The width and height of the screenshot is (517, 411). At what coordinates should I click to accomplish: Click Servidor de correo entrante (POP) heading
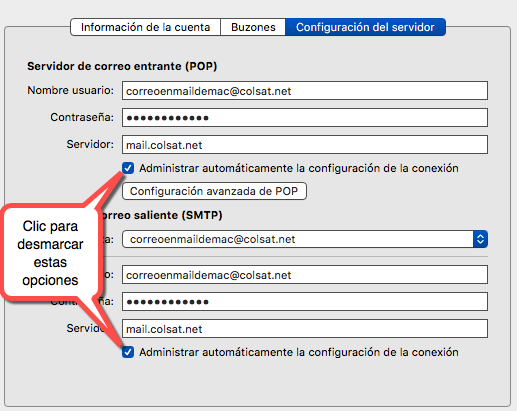[122, 66]
